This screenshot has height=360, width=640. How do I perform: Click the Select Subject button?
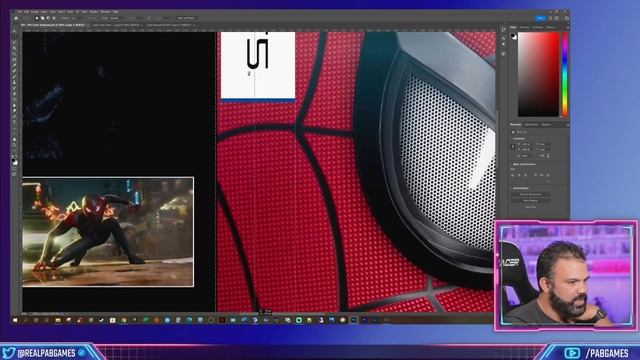[x=530, y=201]
